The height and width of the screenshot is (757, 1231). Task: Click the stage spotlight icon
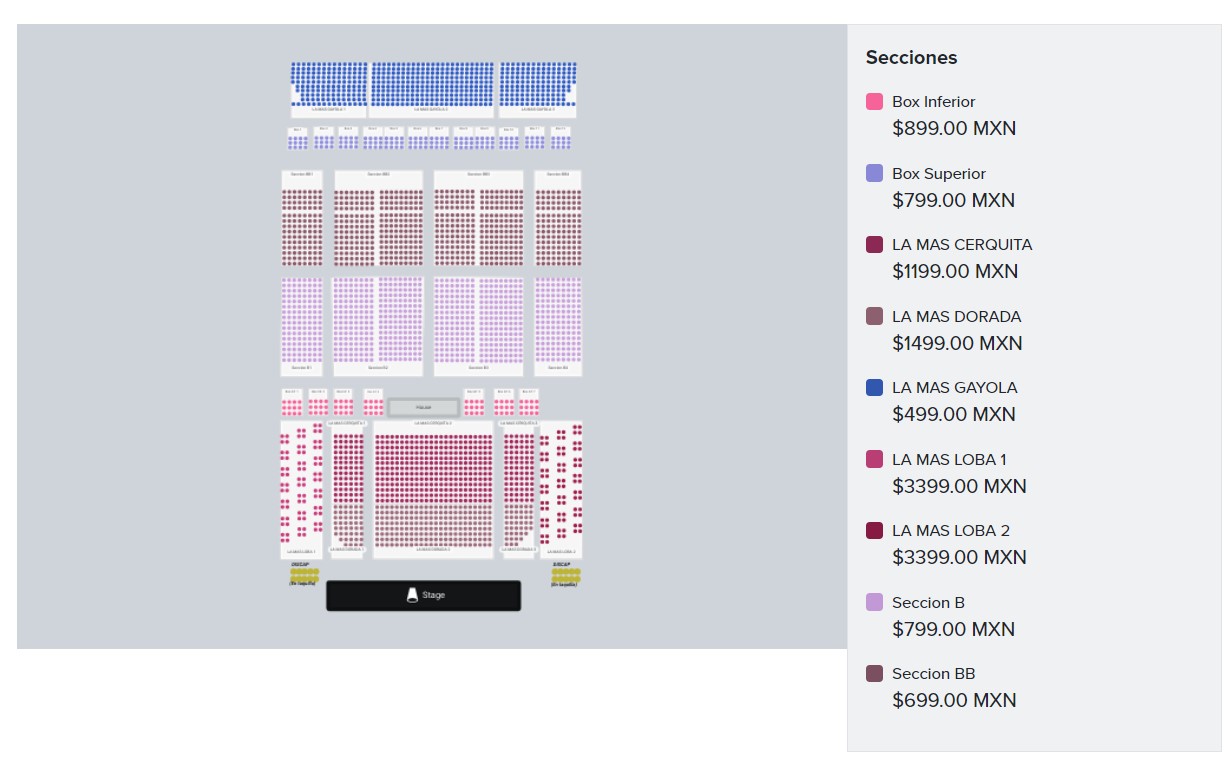[412, 595]
